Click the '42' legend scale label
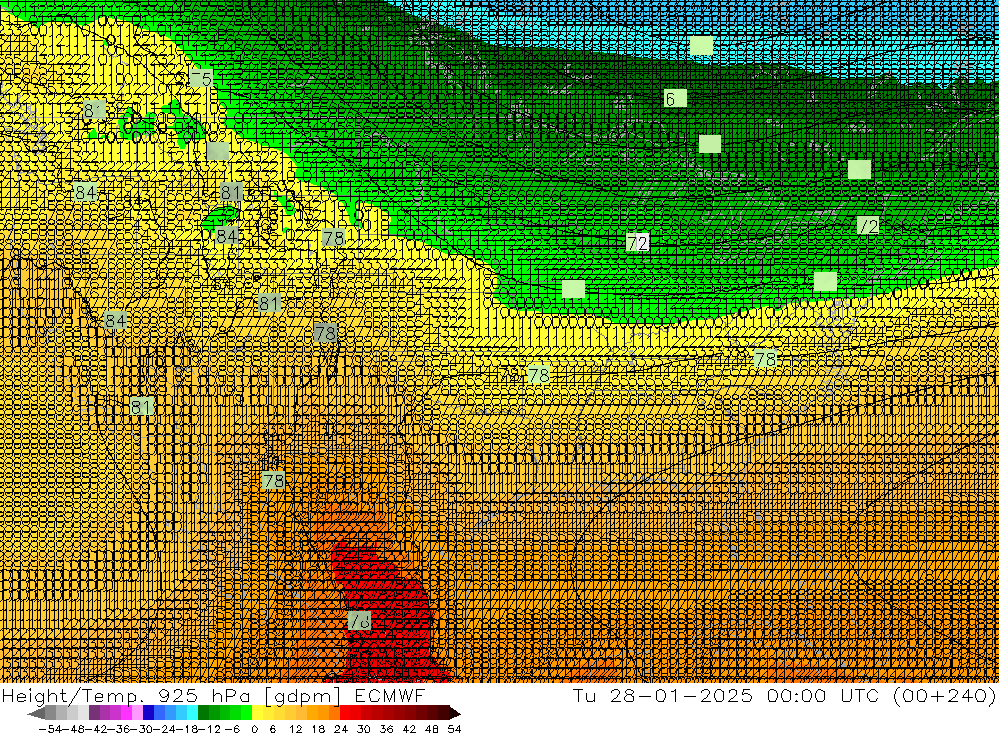This screenshot has height=733, width=1000. [x=409, y=729]
